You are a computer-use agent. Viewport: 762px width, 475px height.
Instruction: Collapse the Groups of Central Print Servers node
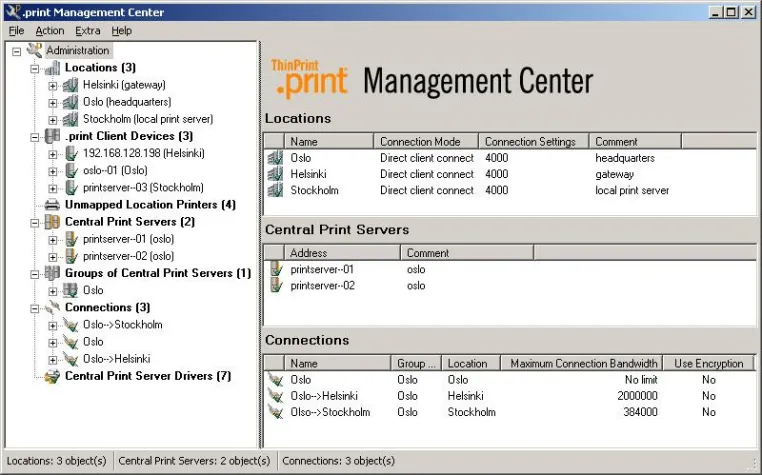(x=35, y=274)
